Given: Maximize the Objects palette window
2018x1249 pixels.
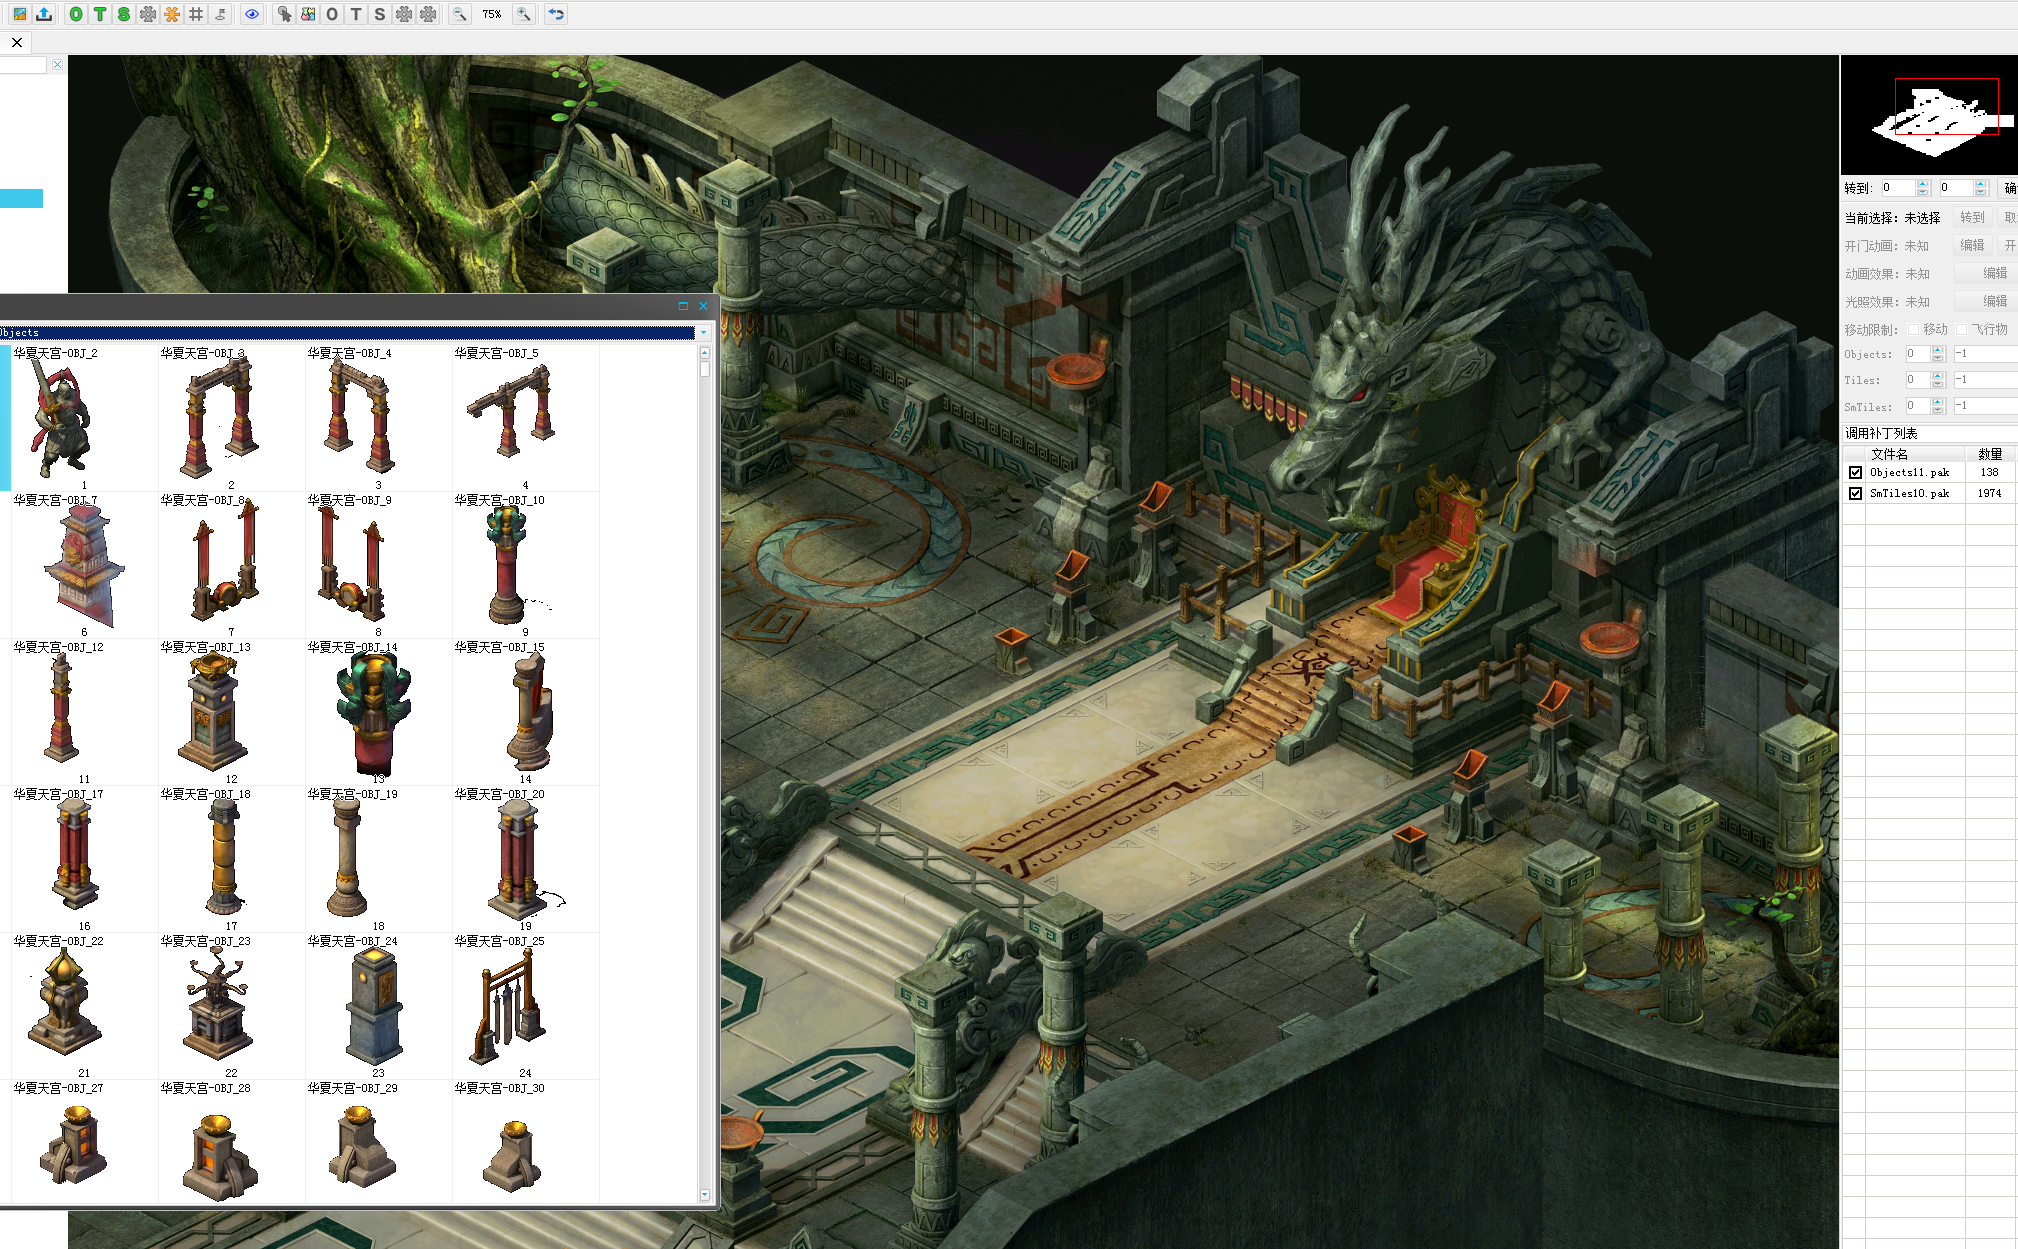Looking at the screenshot, I should 683,306.
